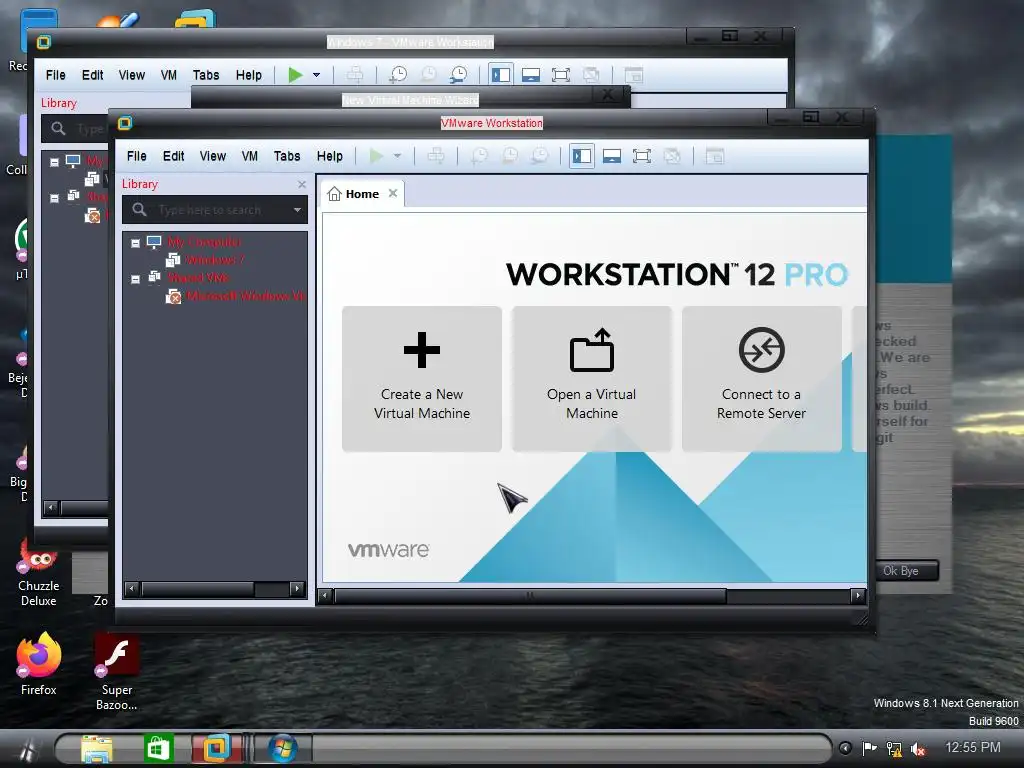
Task: Toggle show library button in the Windows 7 window toolbar
Action: (501, 75)
